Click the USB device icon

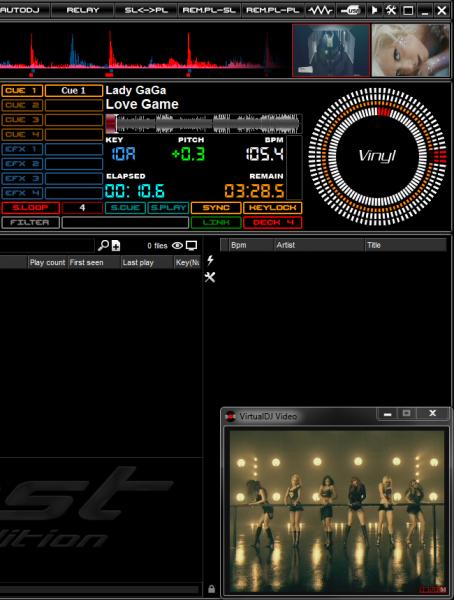[x=350, y=10]
